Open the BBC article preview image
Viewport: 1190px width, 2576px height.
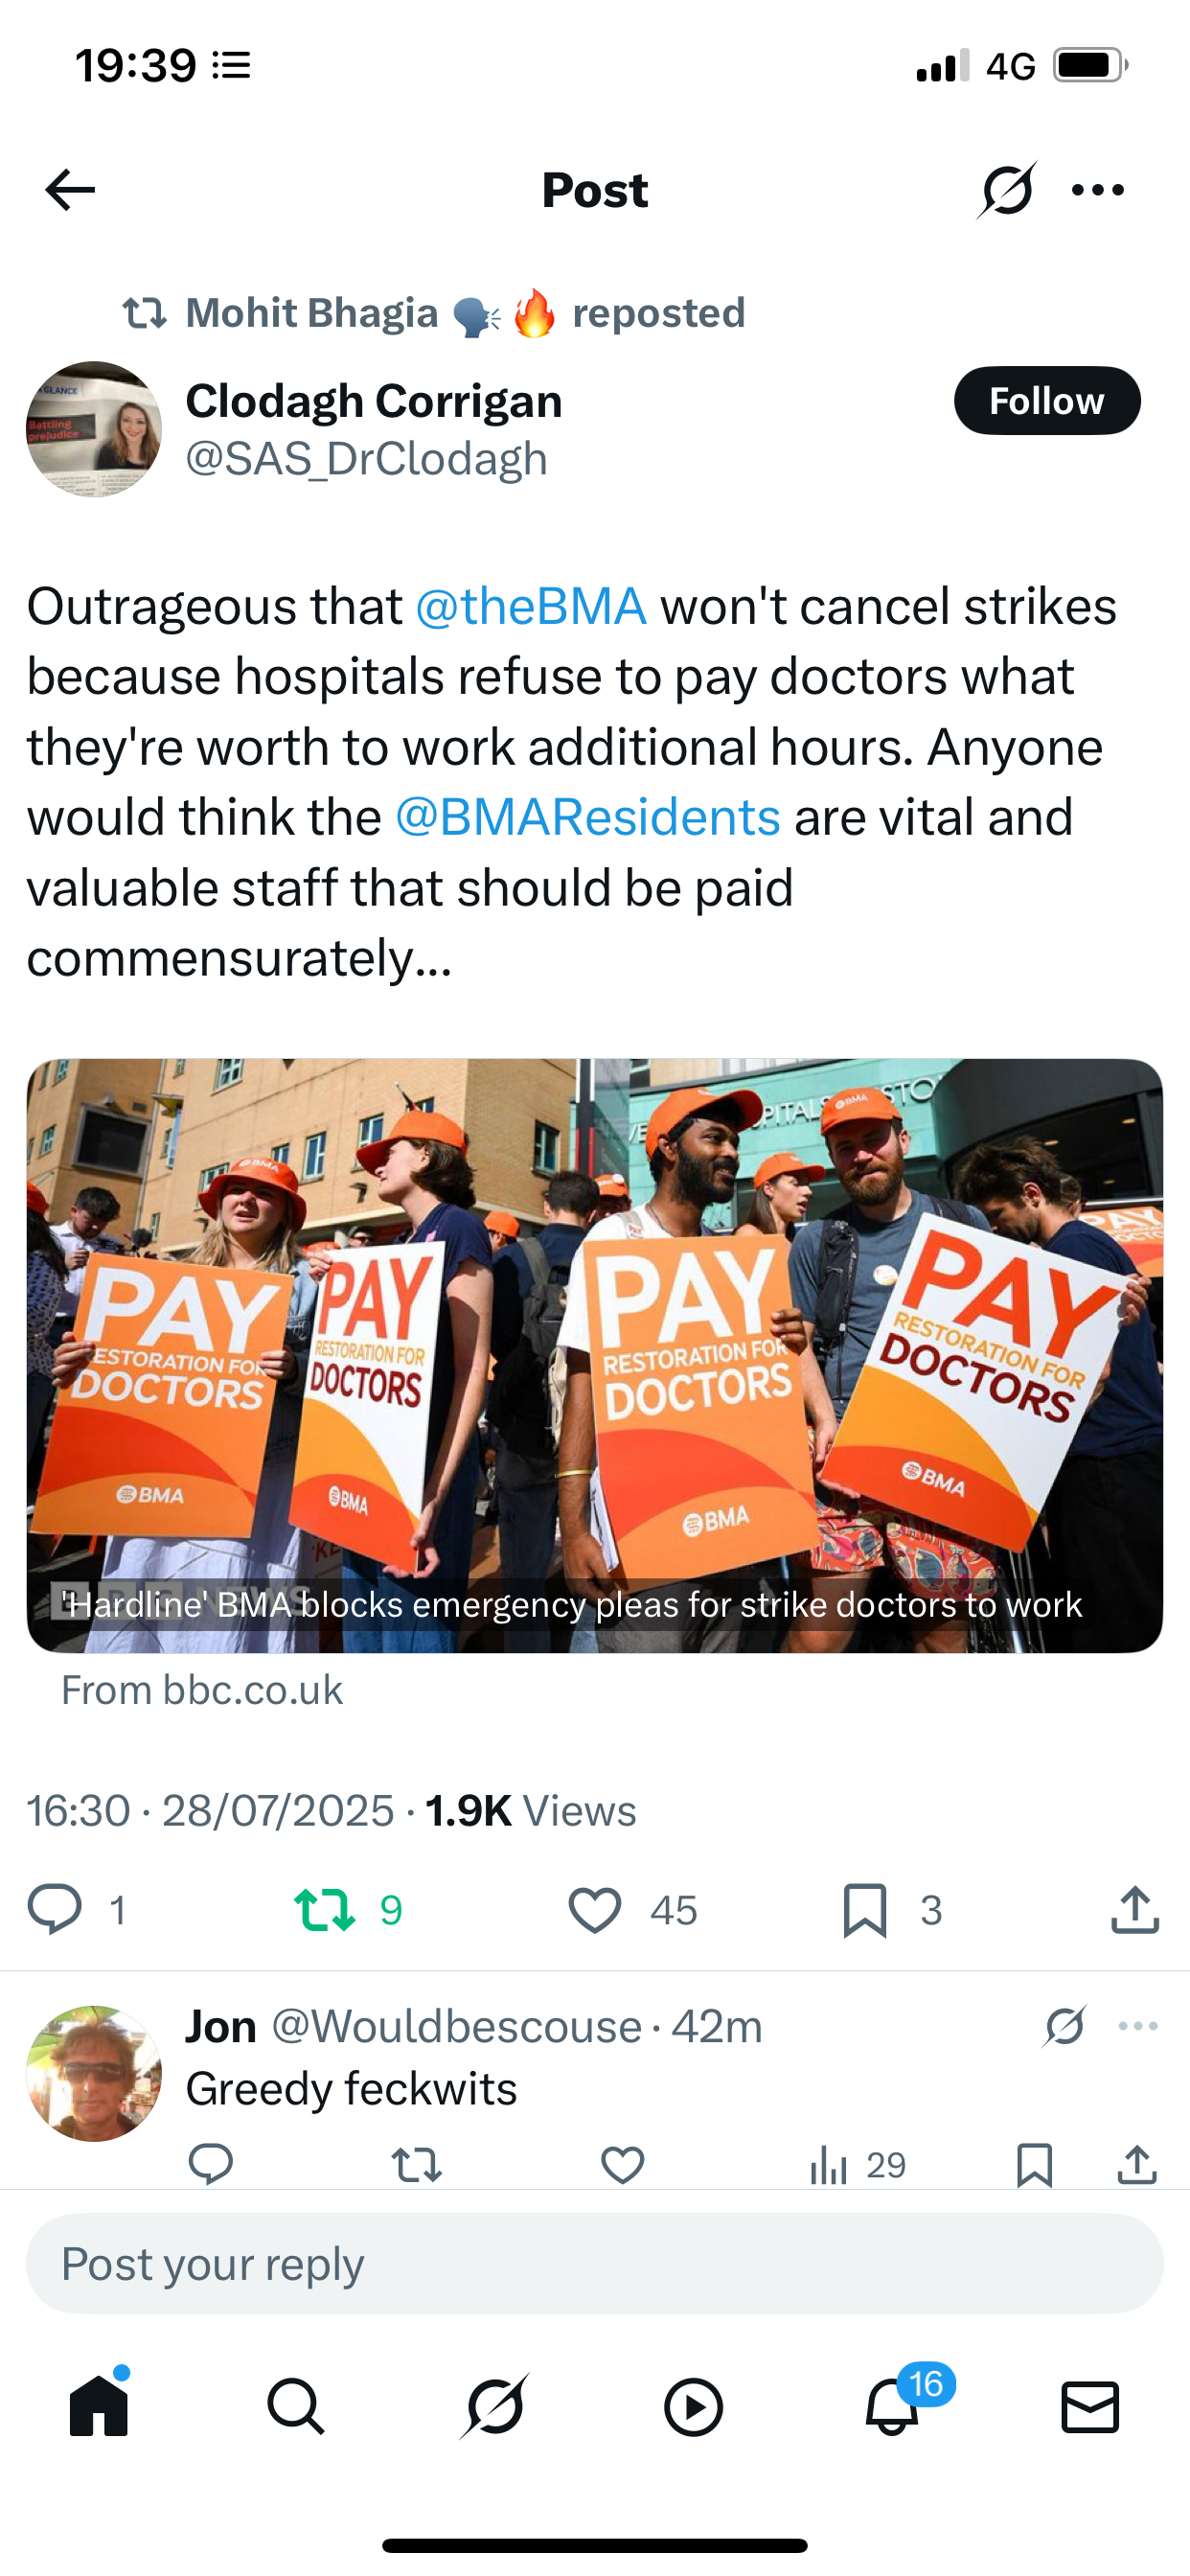coord(595,1355)
